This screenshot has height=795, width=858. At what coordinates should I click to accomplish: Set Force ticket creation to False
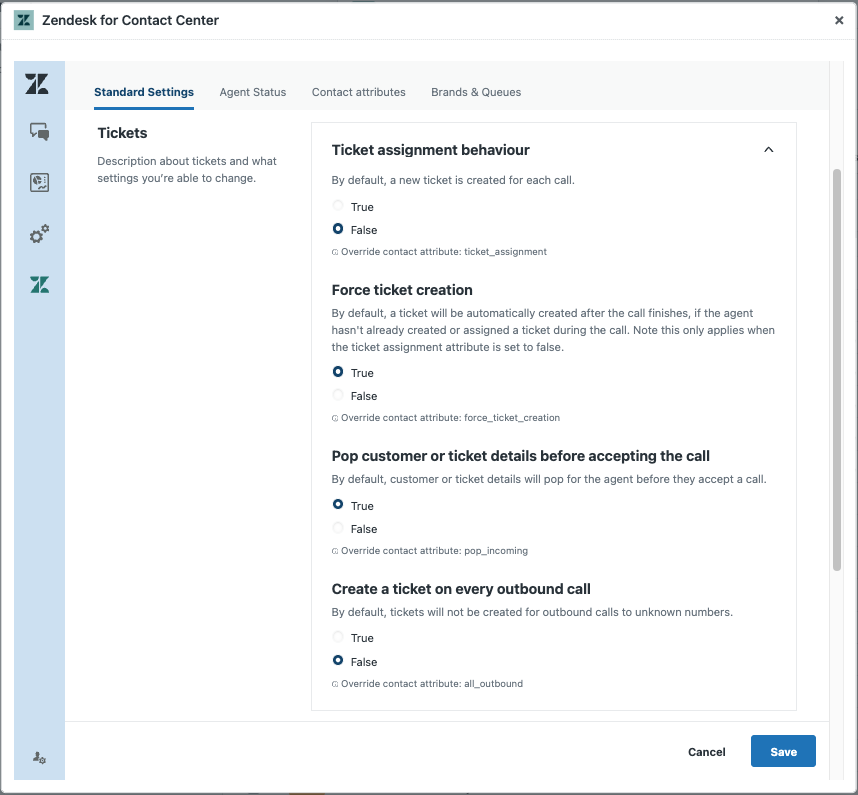(338, 396)
